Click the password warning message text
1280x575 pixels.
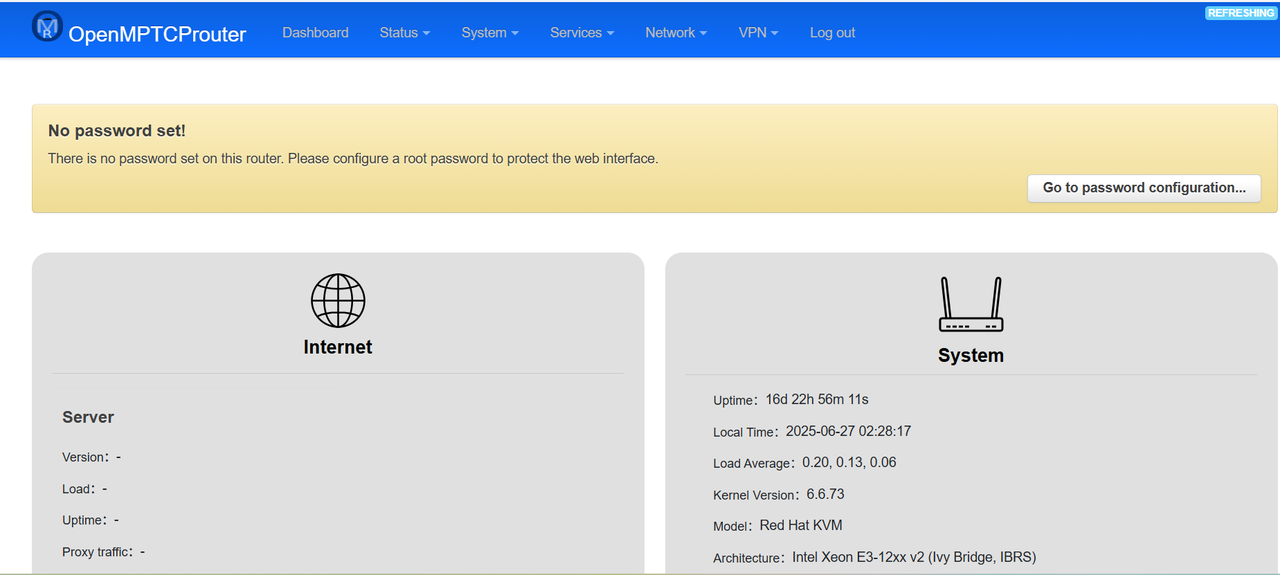[x=353, y=158]
